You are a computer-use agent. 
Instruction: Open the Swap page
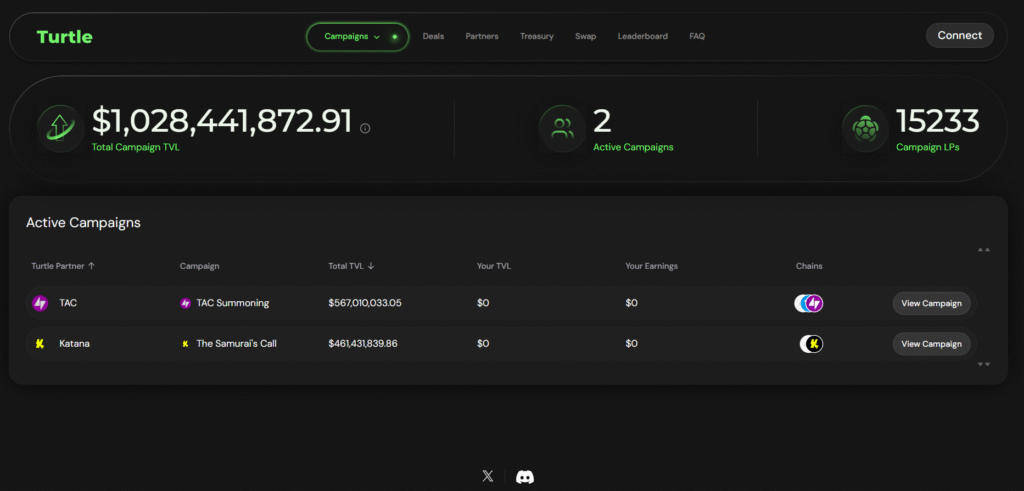click(x=585, y=37)
